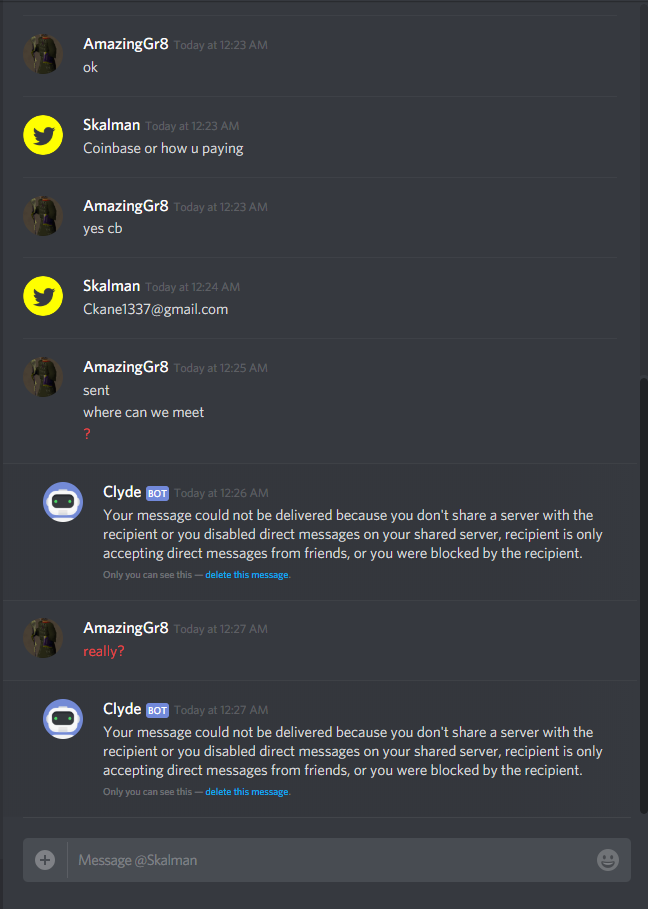Click Clyde bot avatar at 12:27 AM message
Image resolution: width=648 pixels, height=909 pixels.
tap(63, 719)
